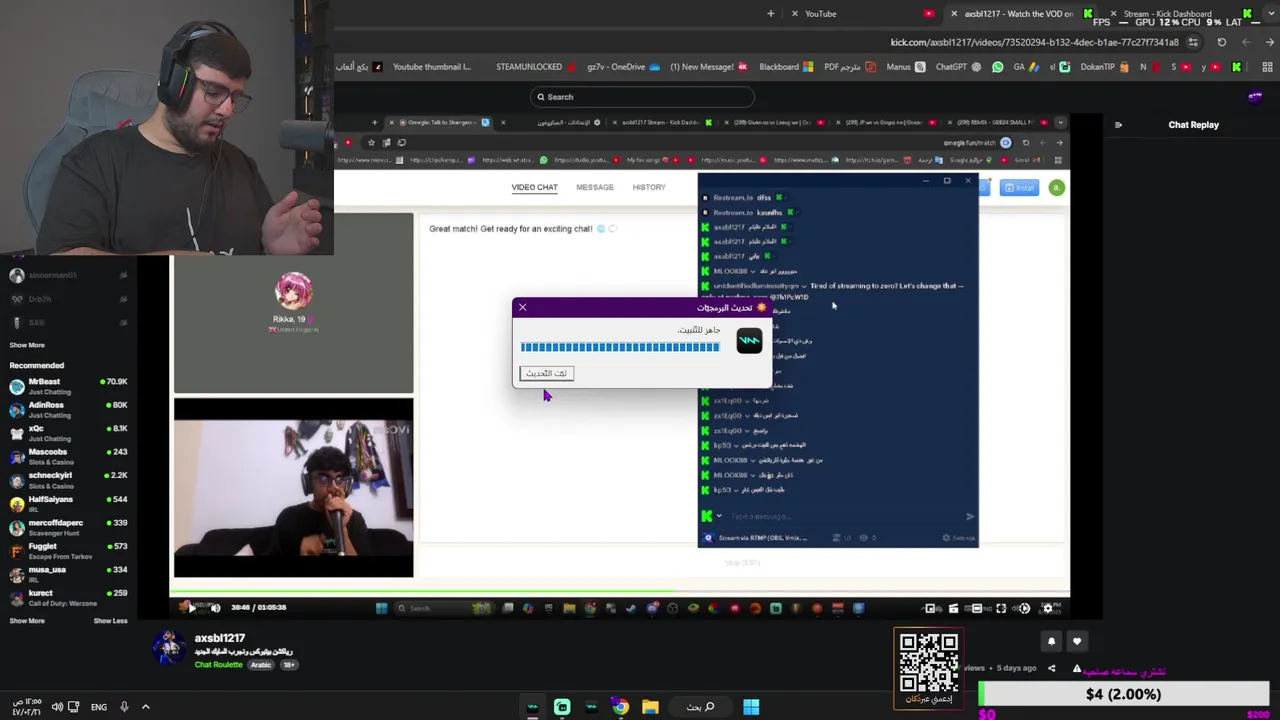Open STEAMUNLOCKED bookmark
1280x720 pixels.
(x=535, y=67)
